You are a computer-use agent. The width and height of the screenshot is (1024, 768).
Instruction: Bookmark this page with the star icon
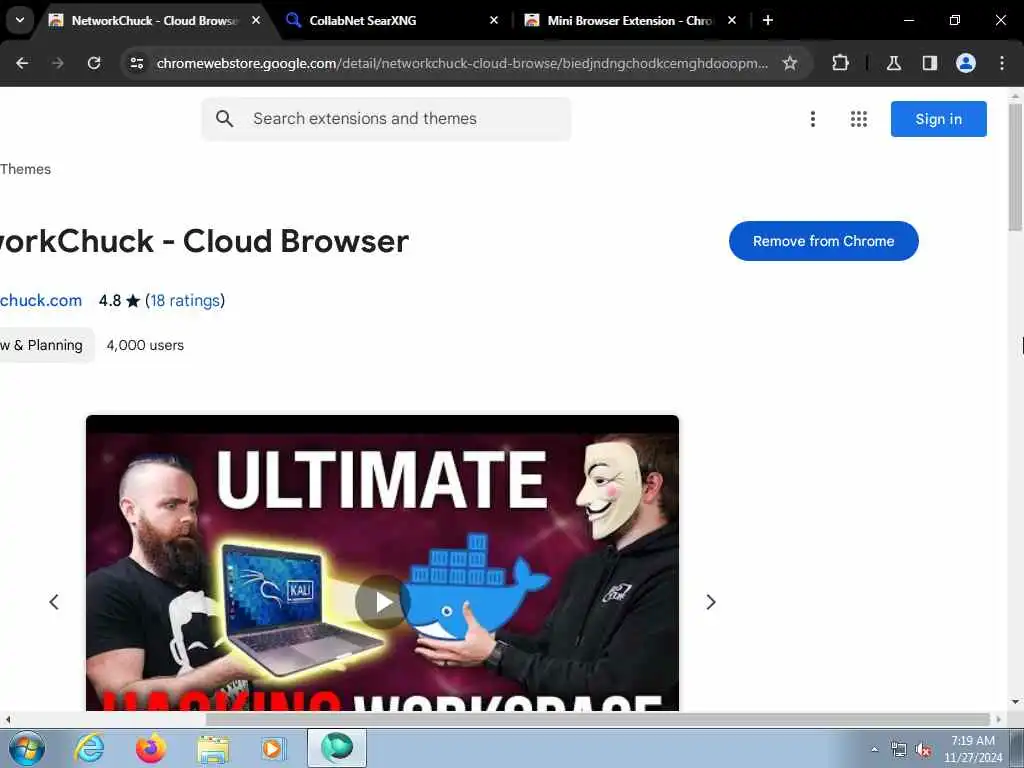coord(790,63)
